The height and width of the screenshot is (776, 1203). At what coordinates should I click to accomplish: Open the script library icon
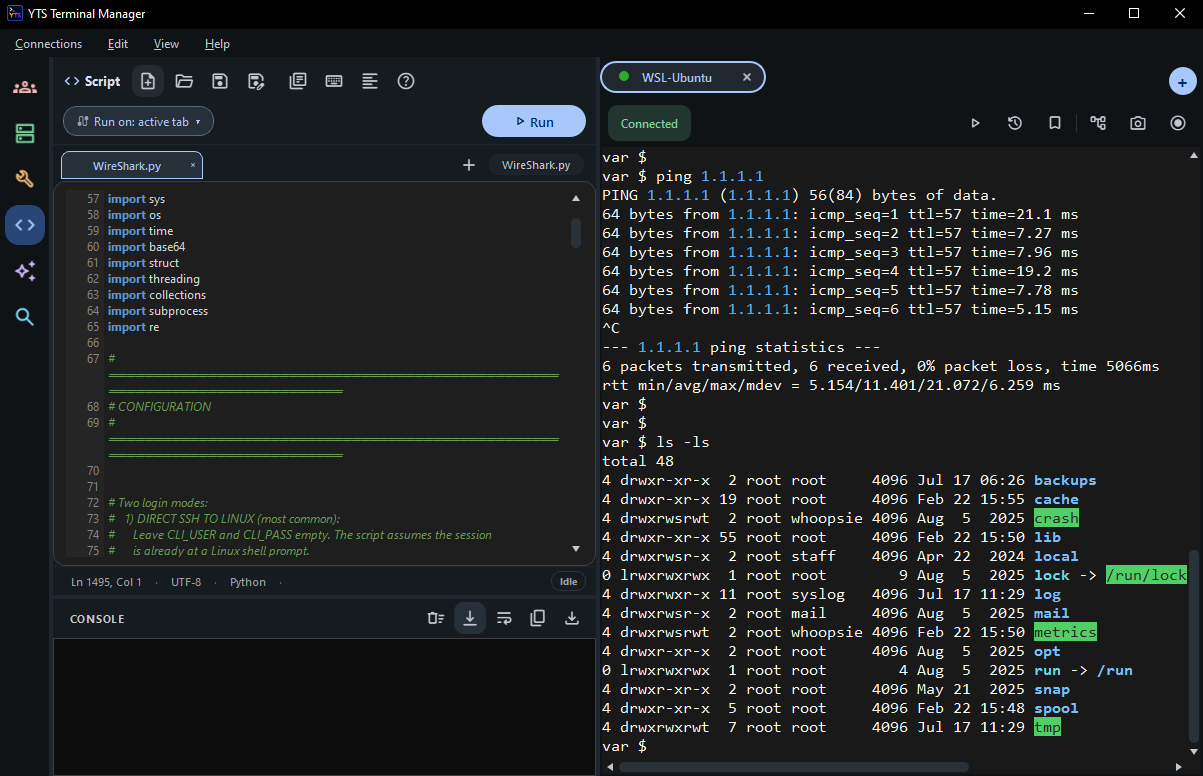pyautogui.click(x=298, y=81)
